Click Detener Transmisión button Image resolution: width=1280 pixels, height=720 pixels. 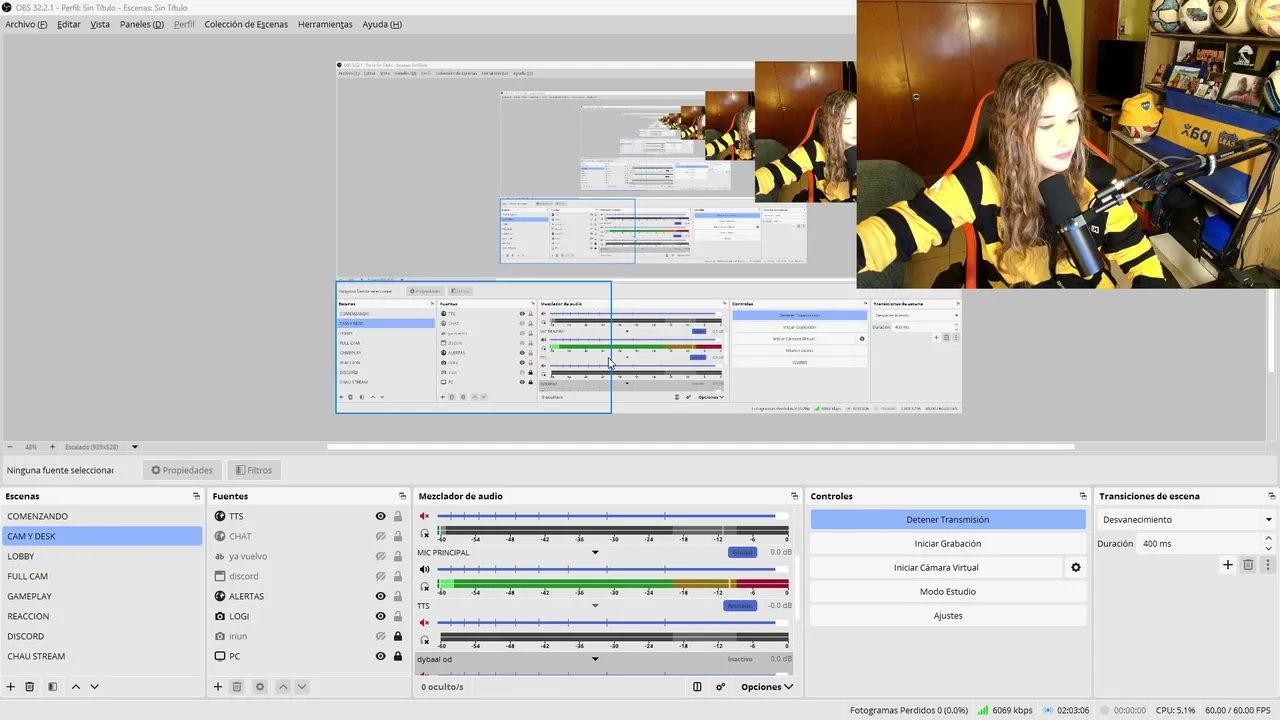(x=947, y=520)
